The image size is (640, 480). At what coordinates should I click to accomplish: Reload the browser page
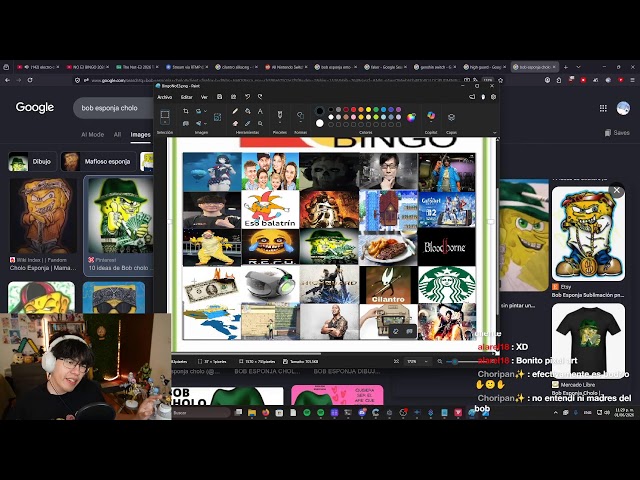30,80
